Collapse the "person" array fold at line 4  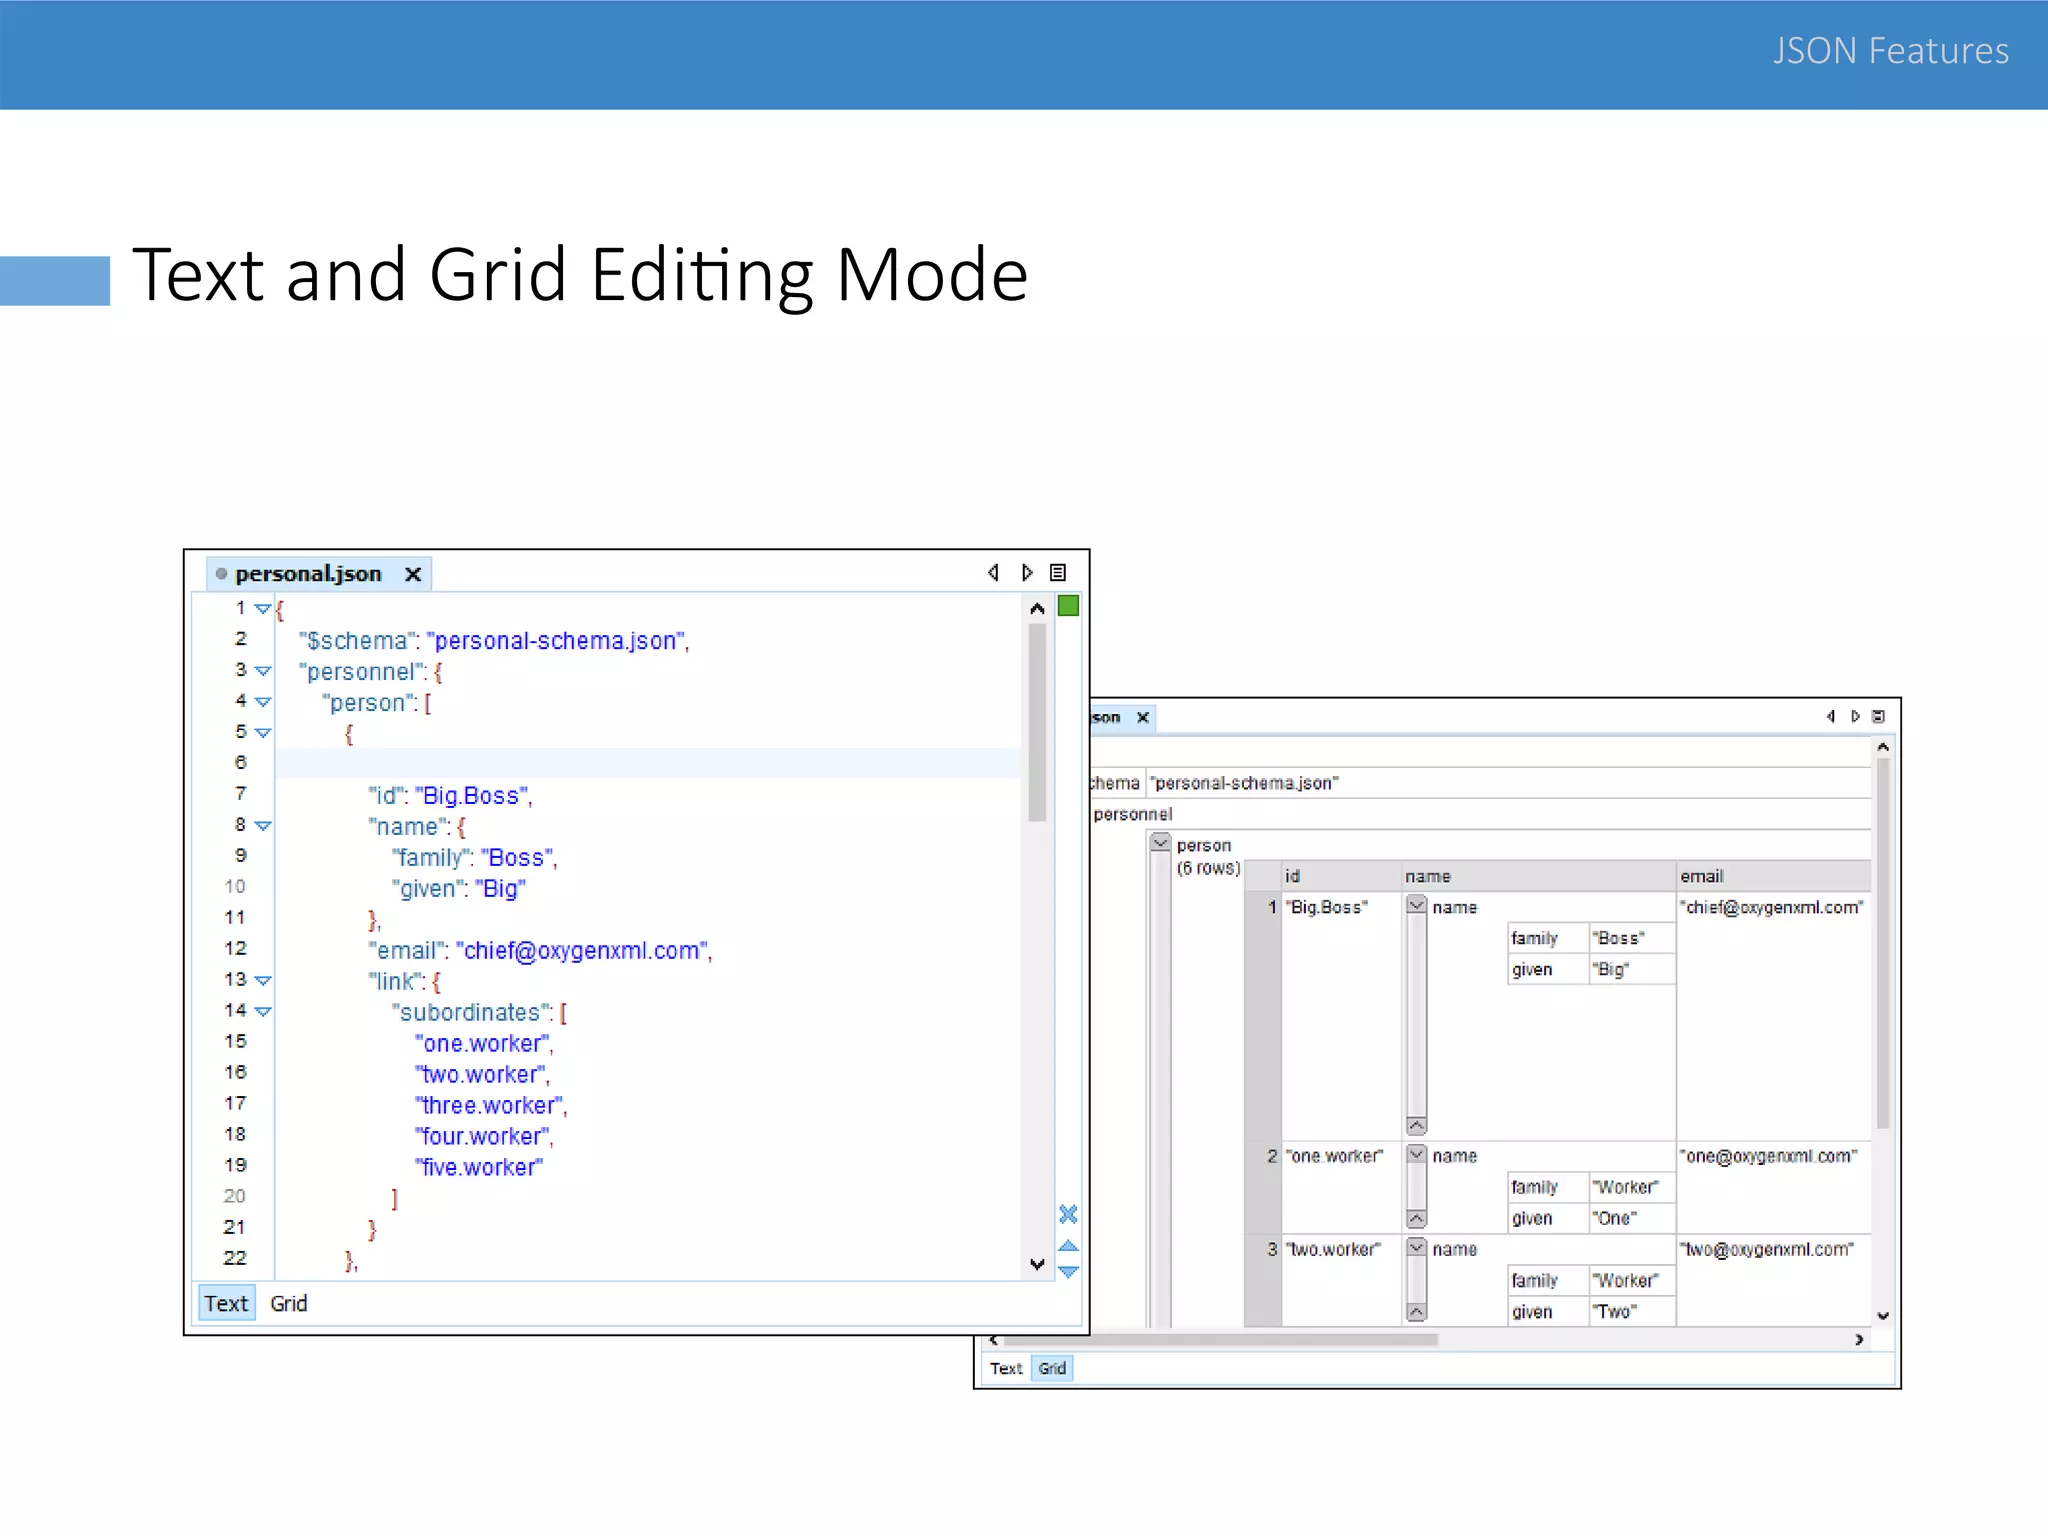(x=263, y=702)
